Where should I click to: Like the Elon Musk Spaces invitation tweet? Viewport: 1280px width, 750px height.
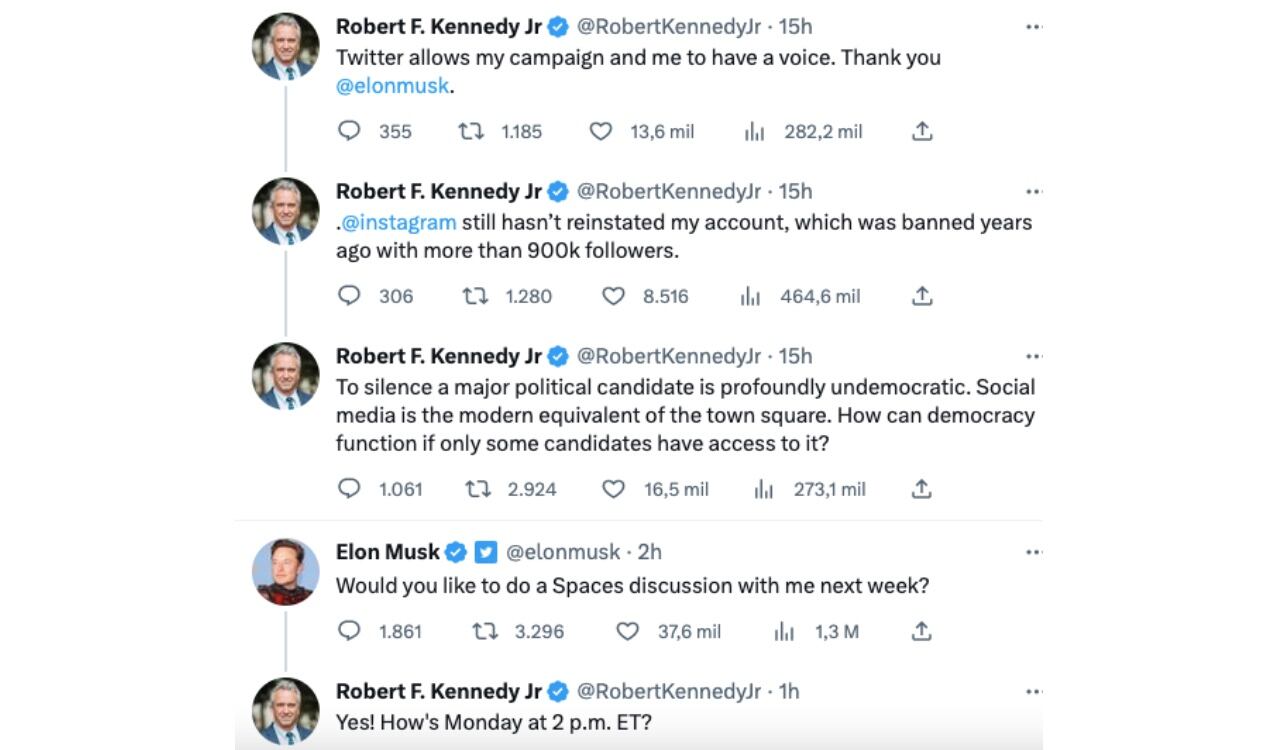pos(627,631)
